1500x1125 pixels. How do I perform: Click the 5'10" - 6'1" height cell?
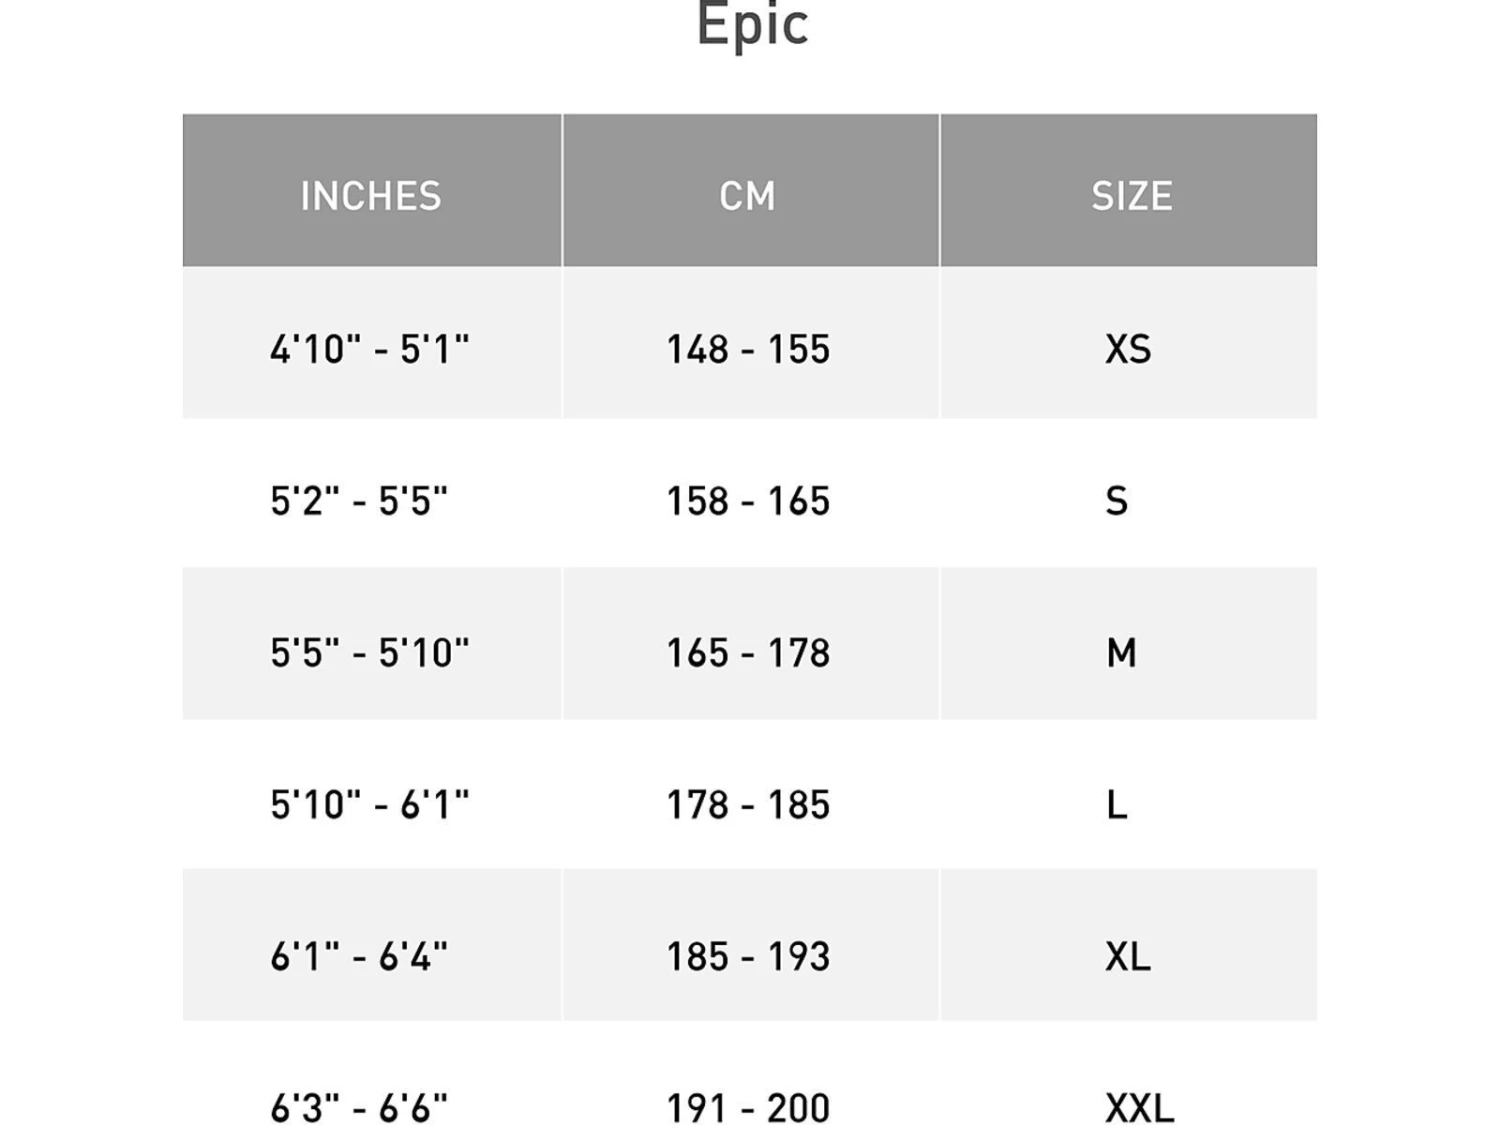(370, 804)
